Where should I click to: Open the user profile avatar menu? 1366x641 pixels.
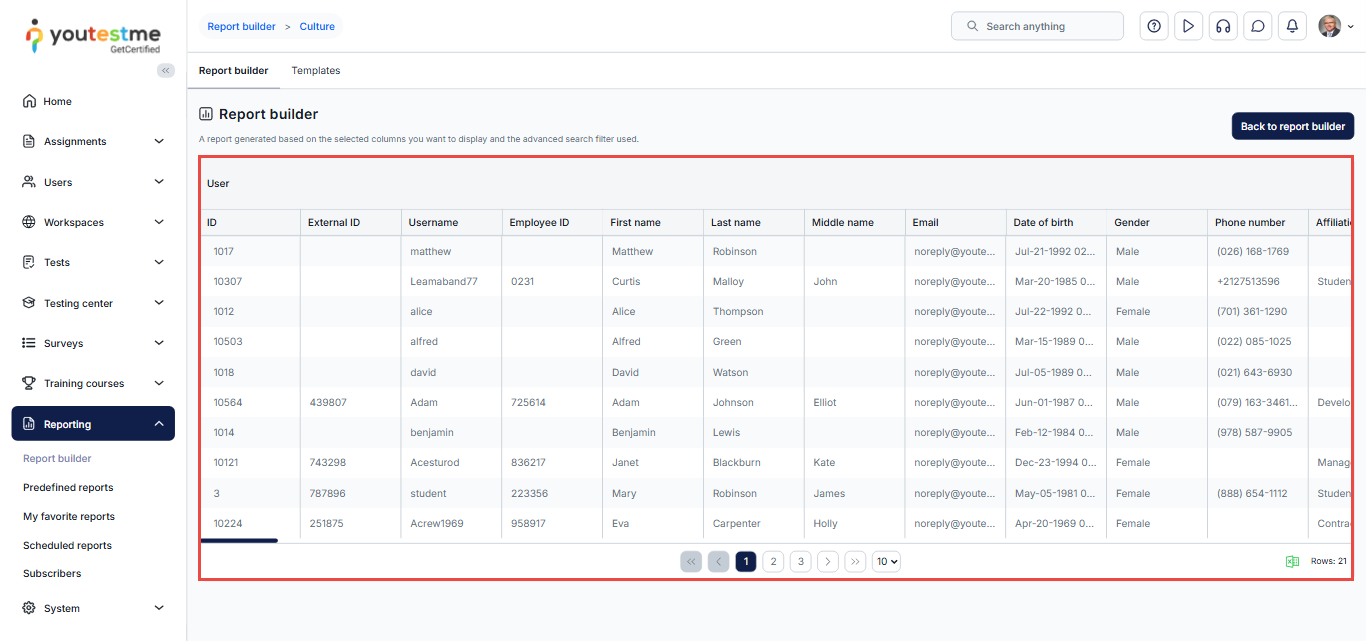point(1335,26)
